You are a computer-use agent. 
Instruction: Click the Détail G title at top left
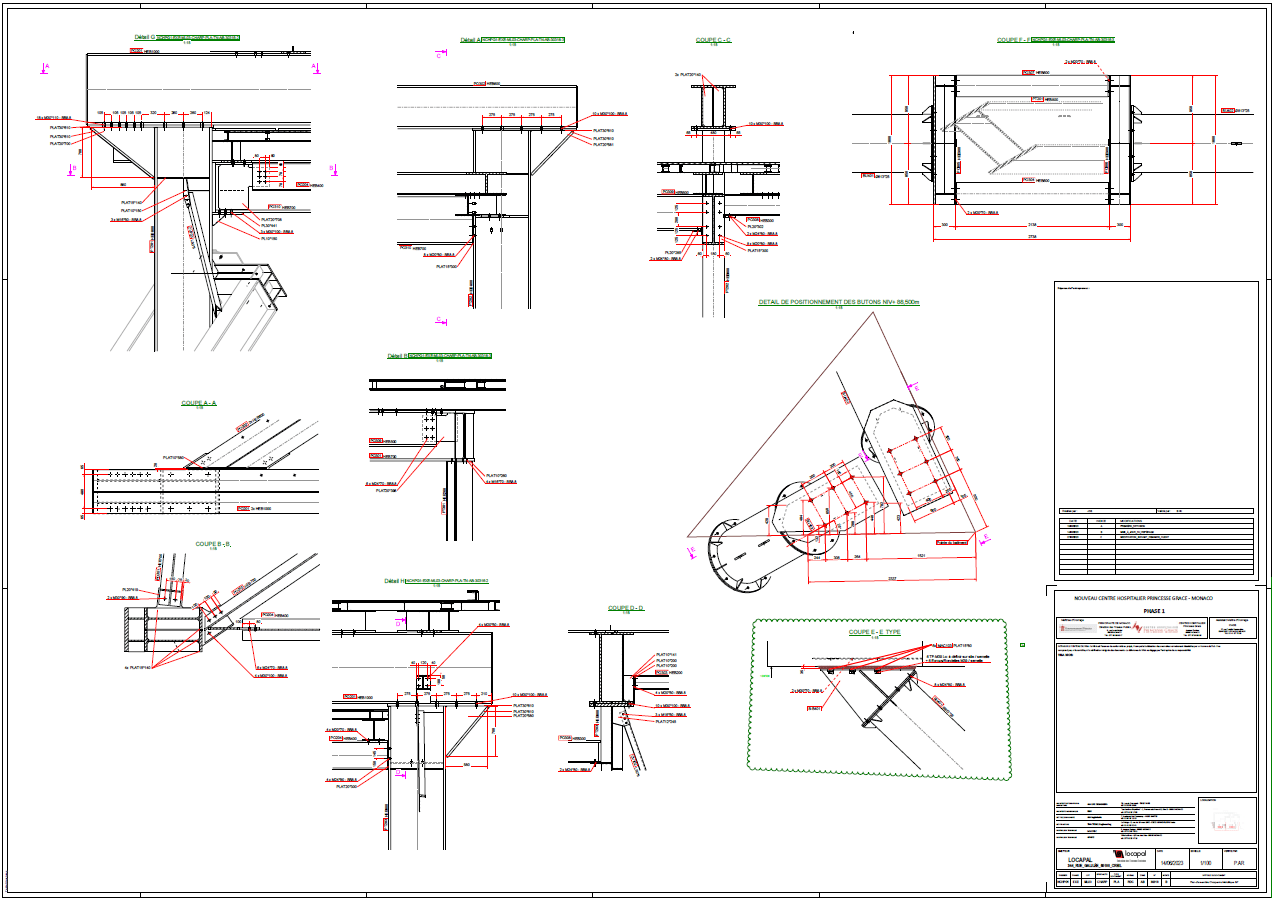click(x=145, y=37)
